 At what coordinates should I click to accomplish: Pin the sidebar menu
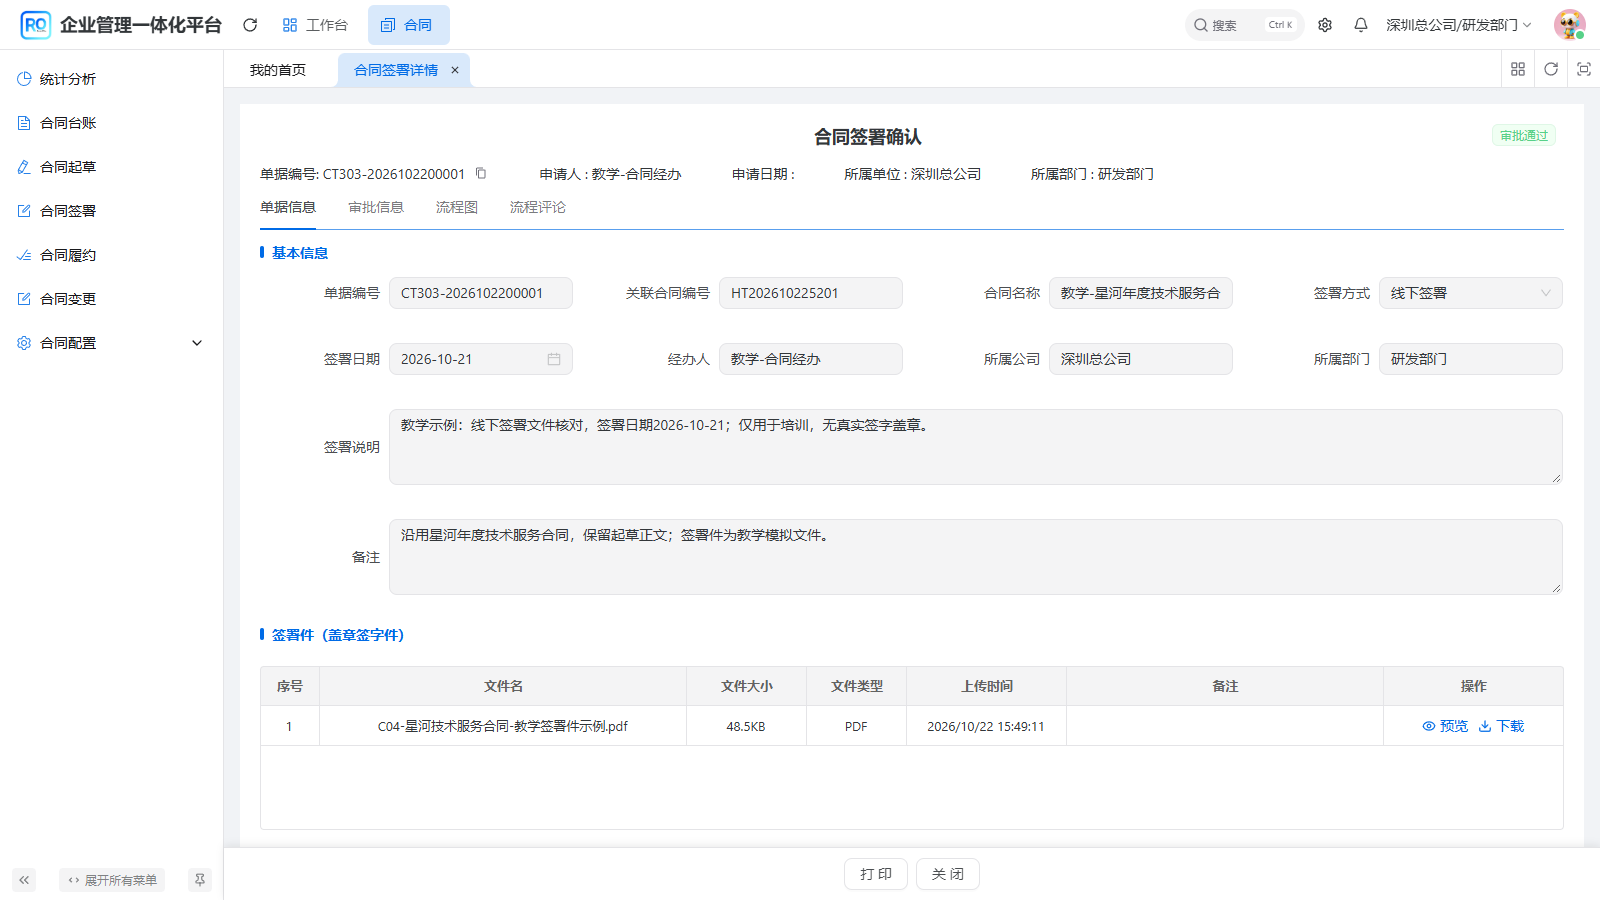click(x=200, y=880)
